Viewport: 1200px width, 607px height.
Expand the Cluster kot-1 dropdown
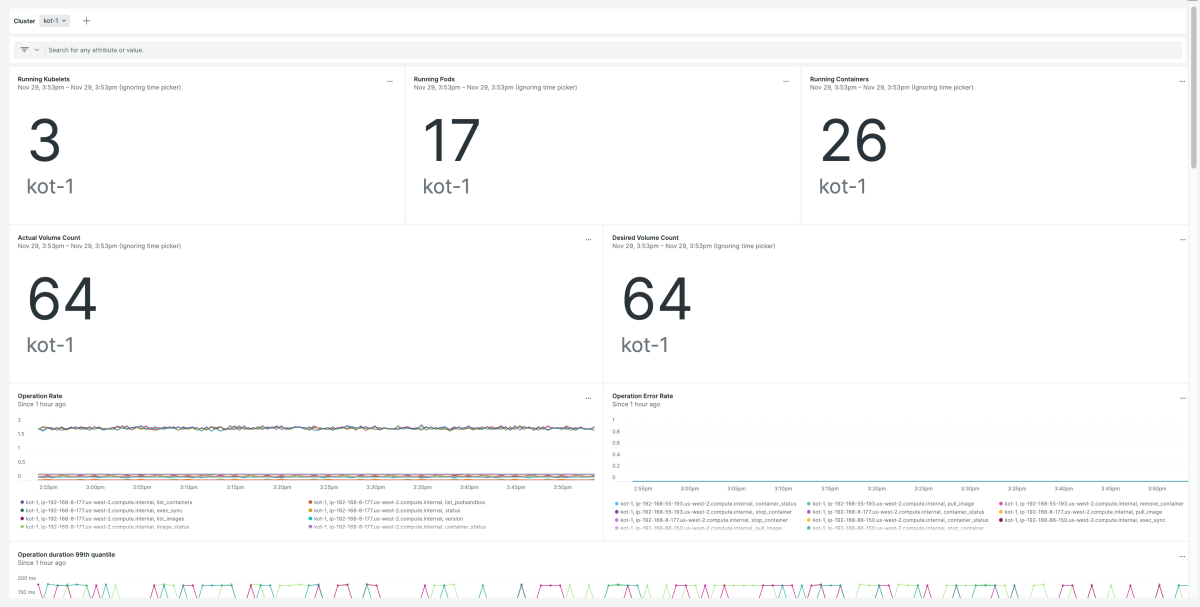[55, 20]
